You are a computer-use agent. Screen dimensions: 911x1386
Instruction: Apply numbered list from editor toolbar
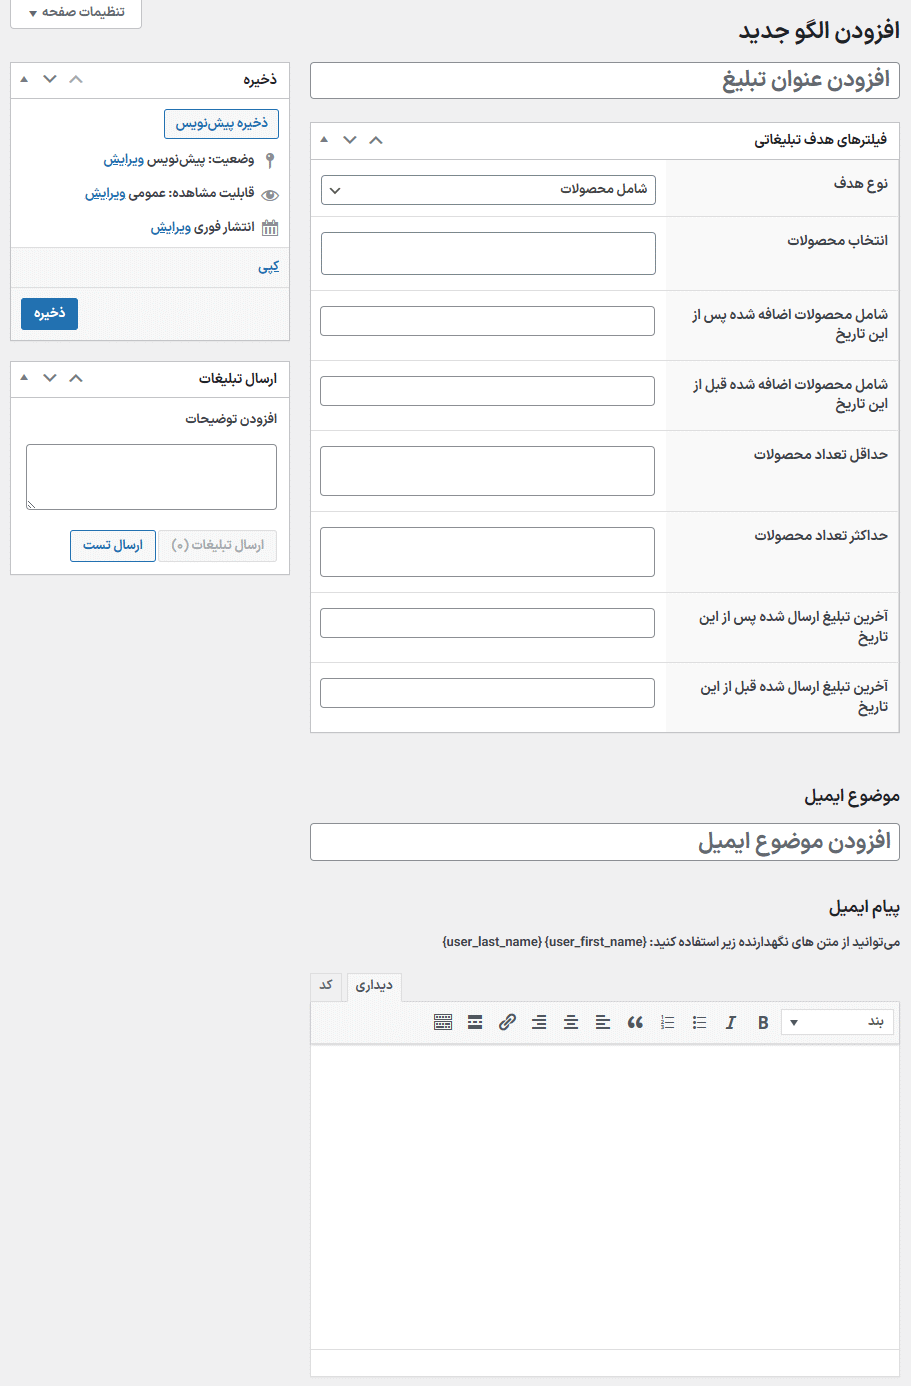(x=668, y=1022)
